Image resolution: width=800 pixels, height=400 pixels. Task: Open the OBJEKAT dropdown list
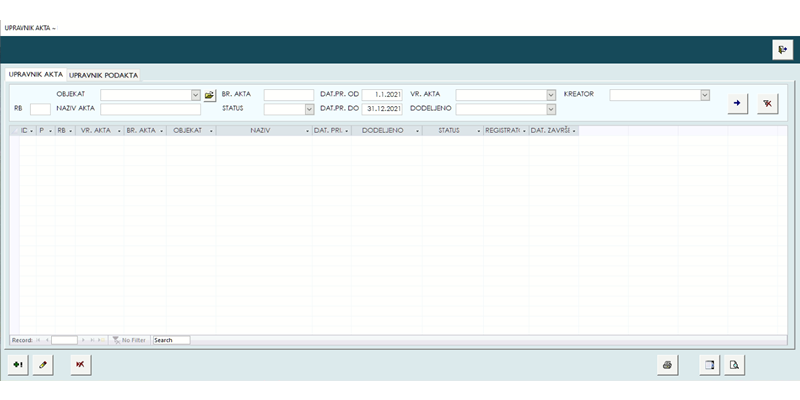click(196, 95)
